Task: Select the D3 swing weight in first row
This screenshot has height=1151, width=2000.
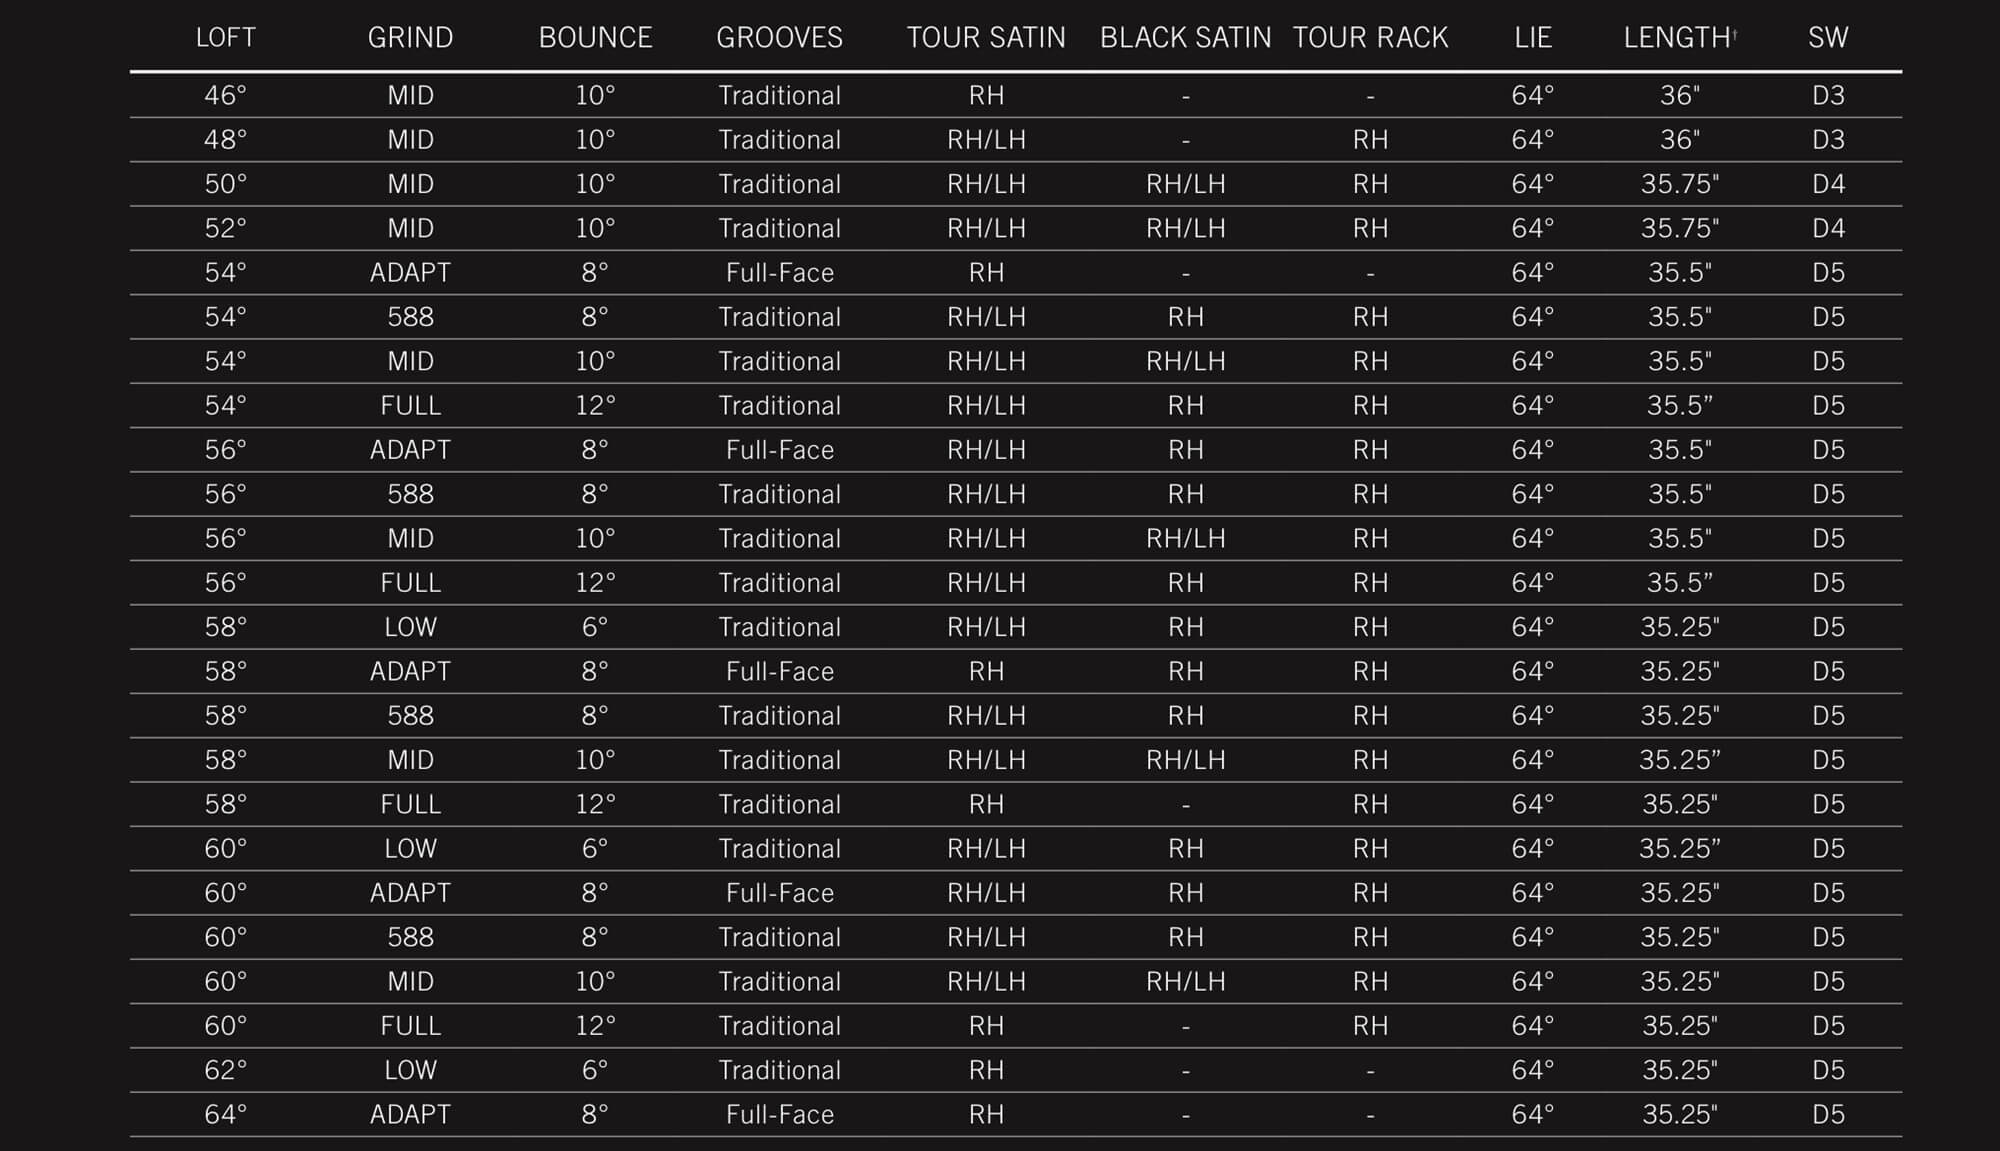Action: [x=1828, y=96]
